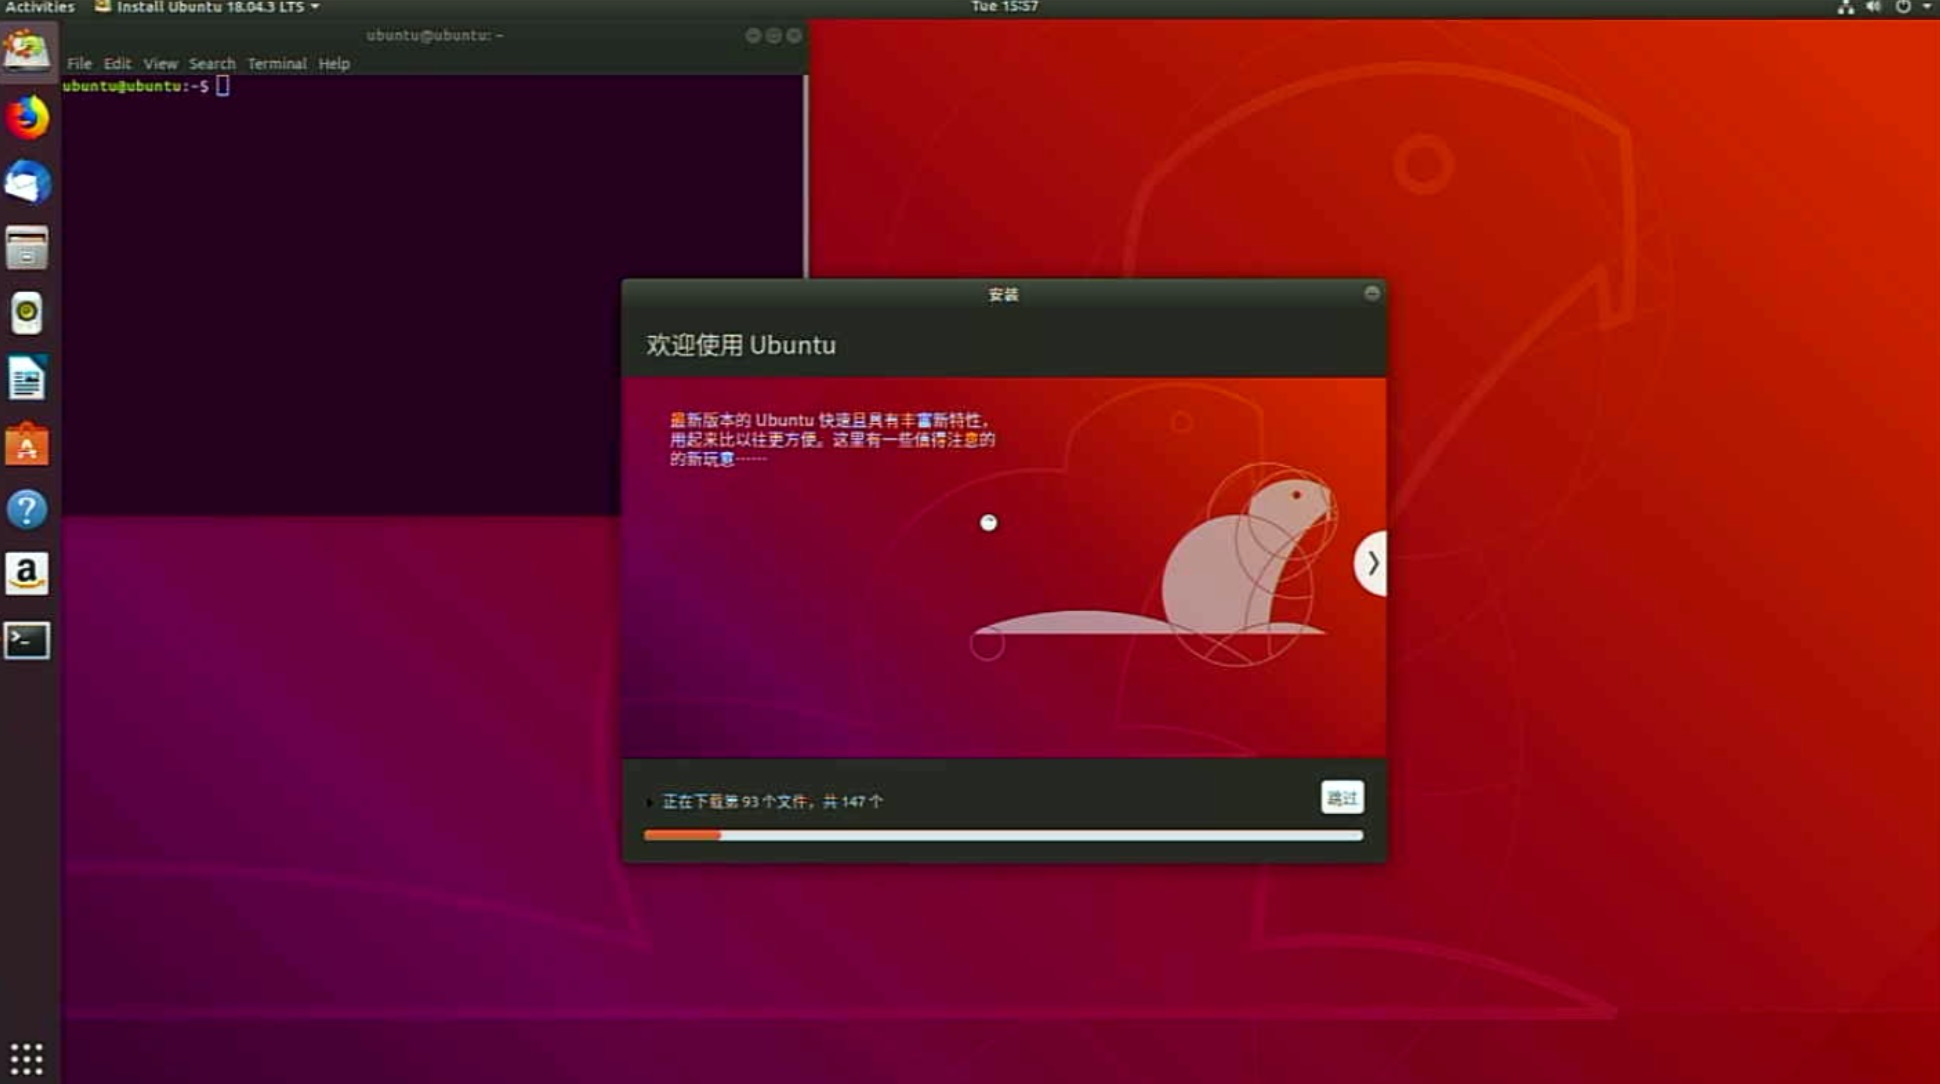Open LibreOffice Writer from dock

click(27, 379)
